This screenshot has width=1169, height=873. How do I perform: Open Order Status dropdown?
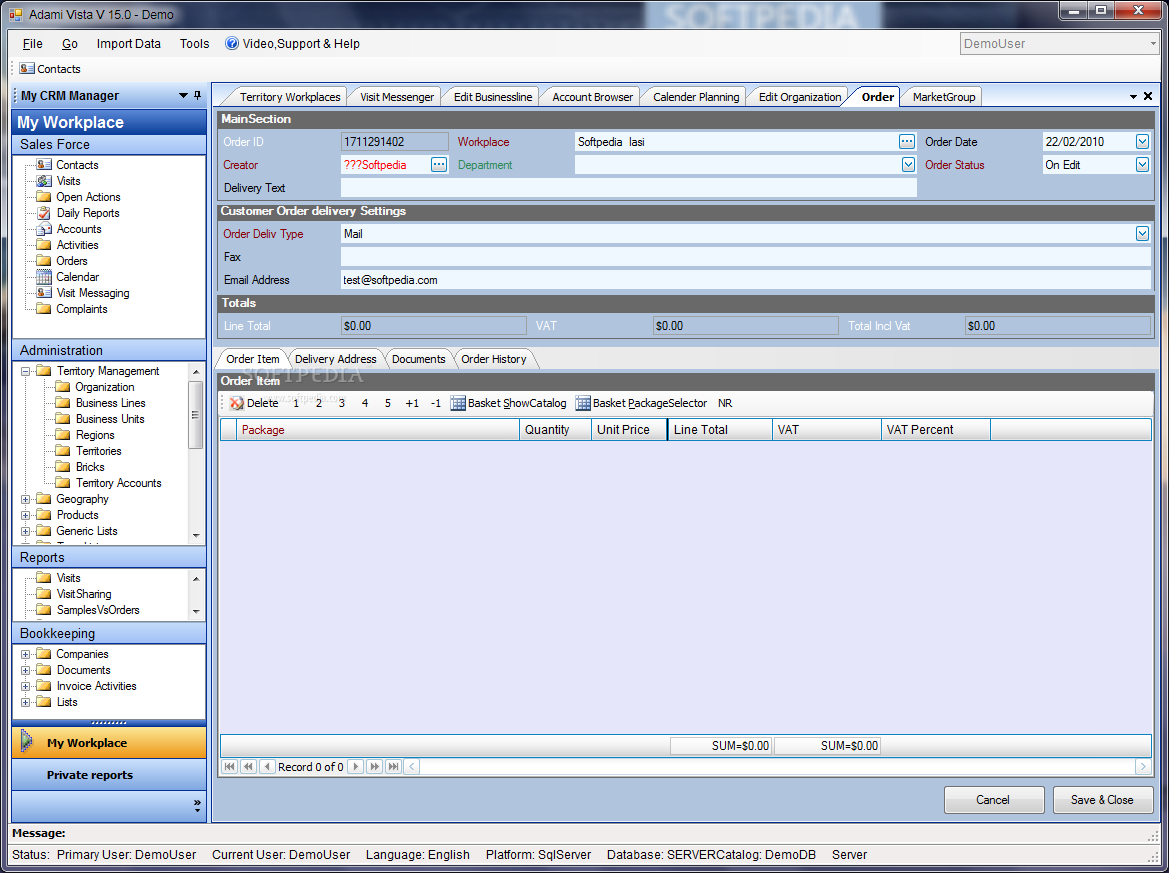point(1142,165)
